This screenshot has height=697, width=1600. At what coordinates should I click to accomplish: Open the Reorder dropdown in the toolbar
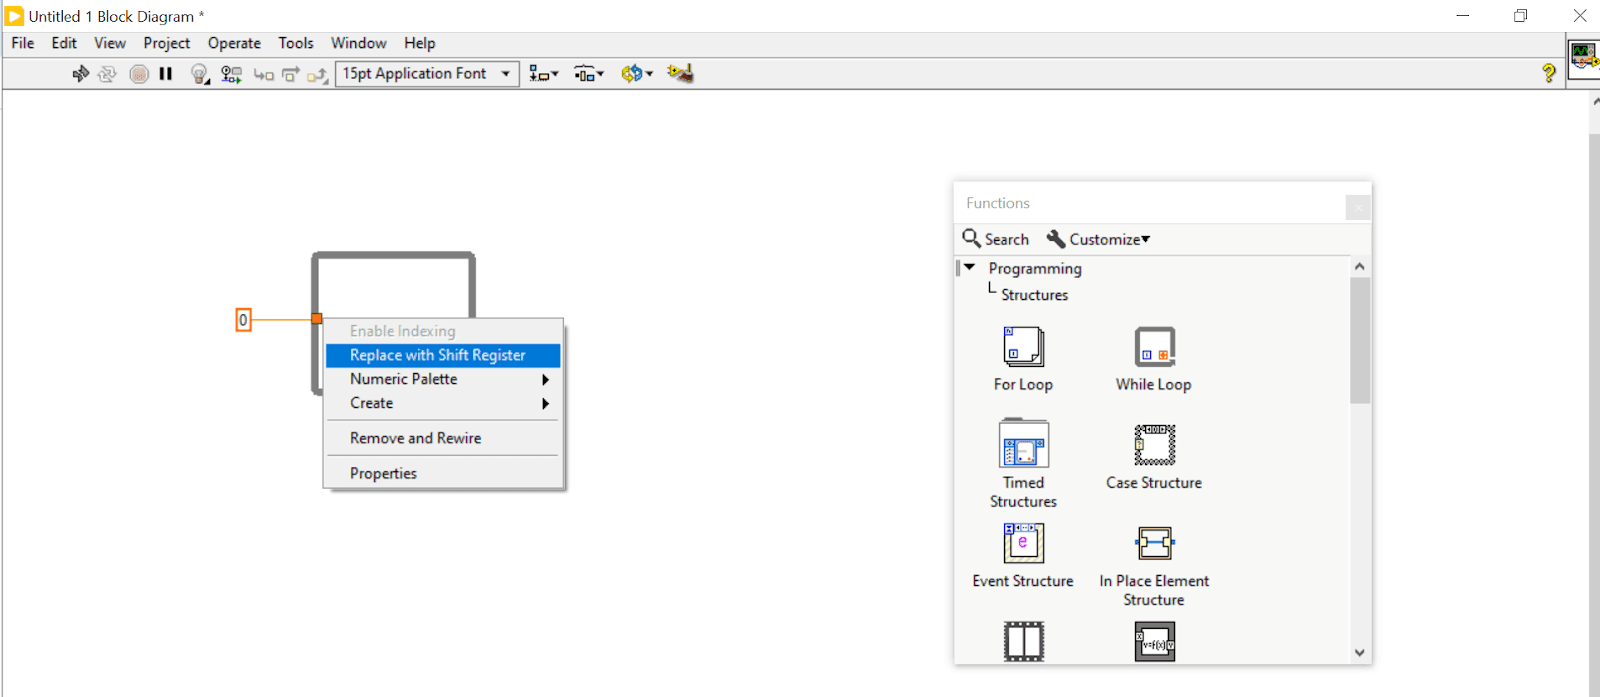point(636,74)
